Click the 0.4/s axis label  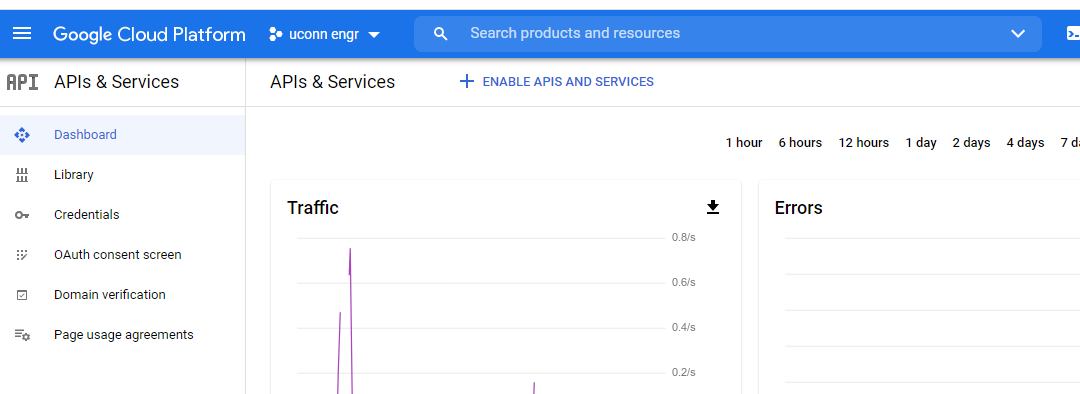coord(683,327)
